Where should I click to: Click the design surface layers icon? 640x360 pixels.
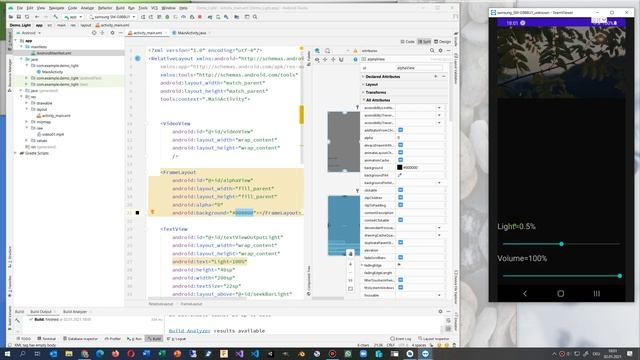click(x=317, y=51)
